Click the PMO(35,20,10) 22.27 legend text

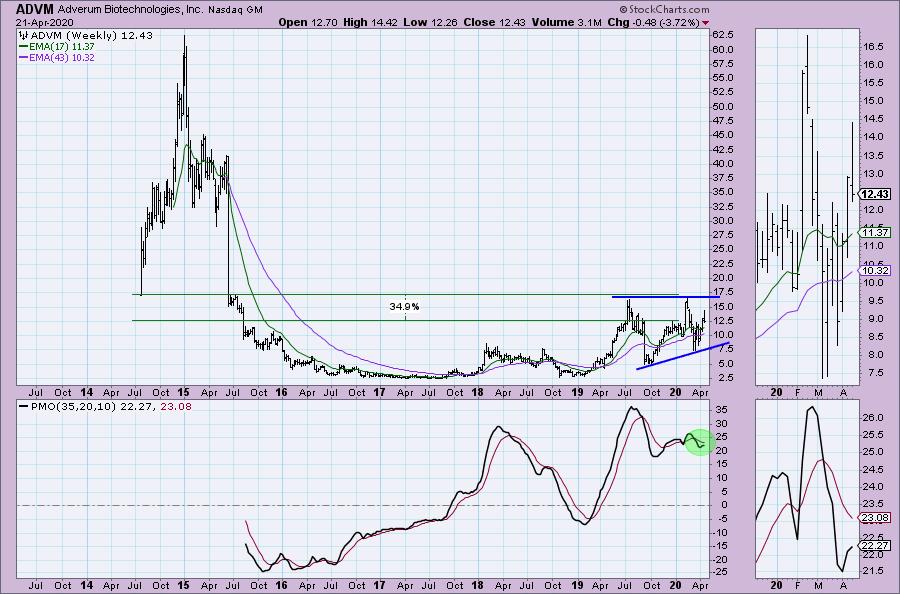(91, 406)
